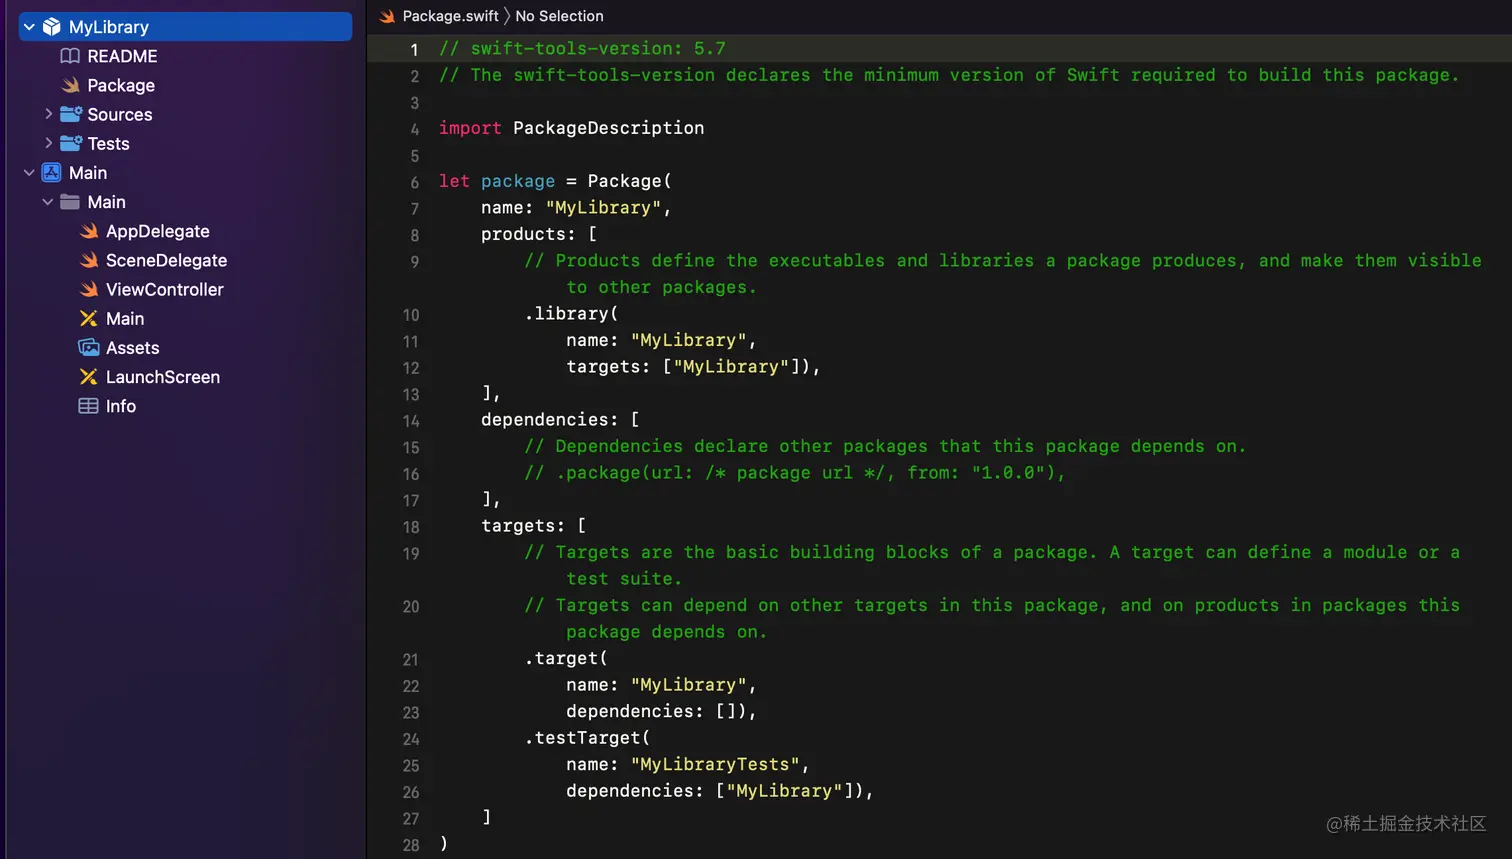Viewport: 1512px width, 859px height.
Task: Click PackageDescription in the import line
Action: click(608, 128)
